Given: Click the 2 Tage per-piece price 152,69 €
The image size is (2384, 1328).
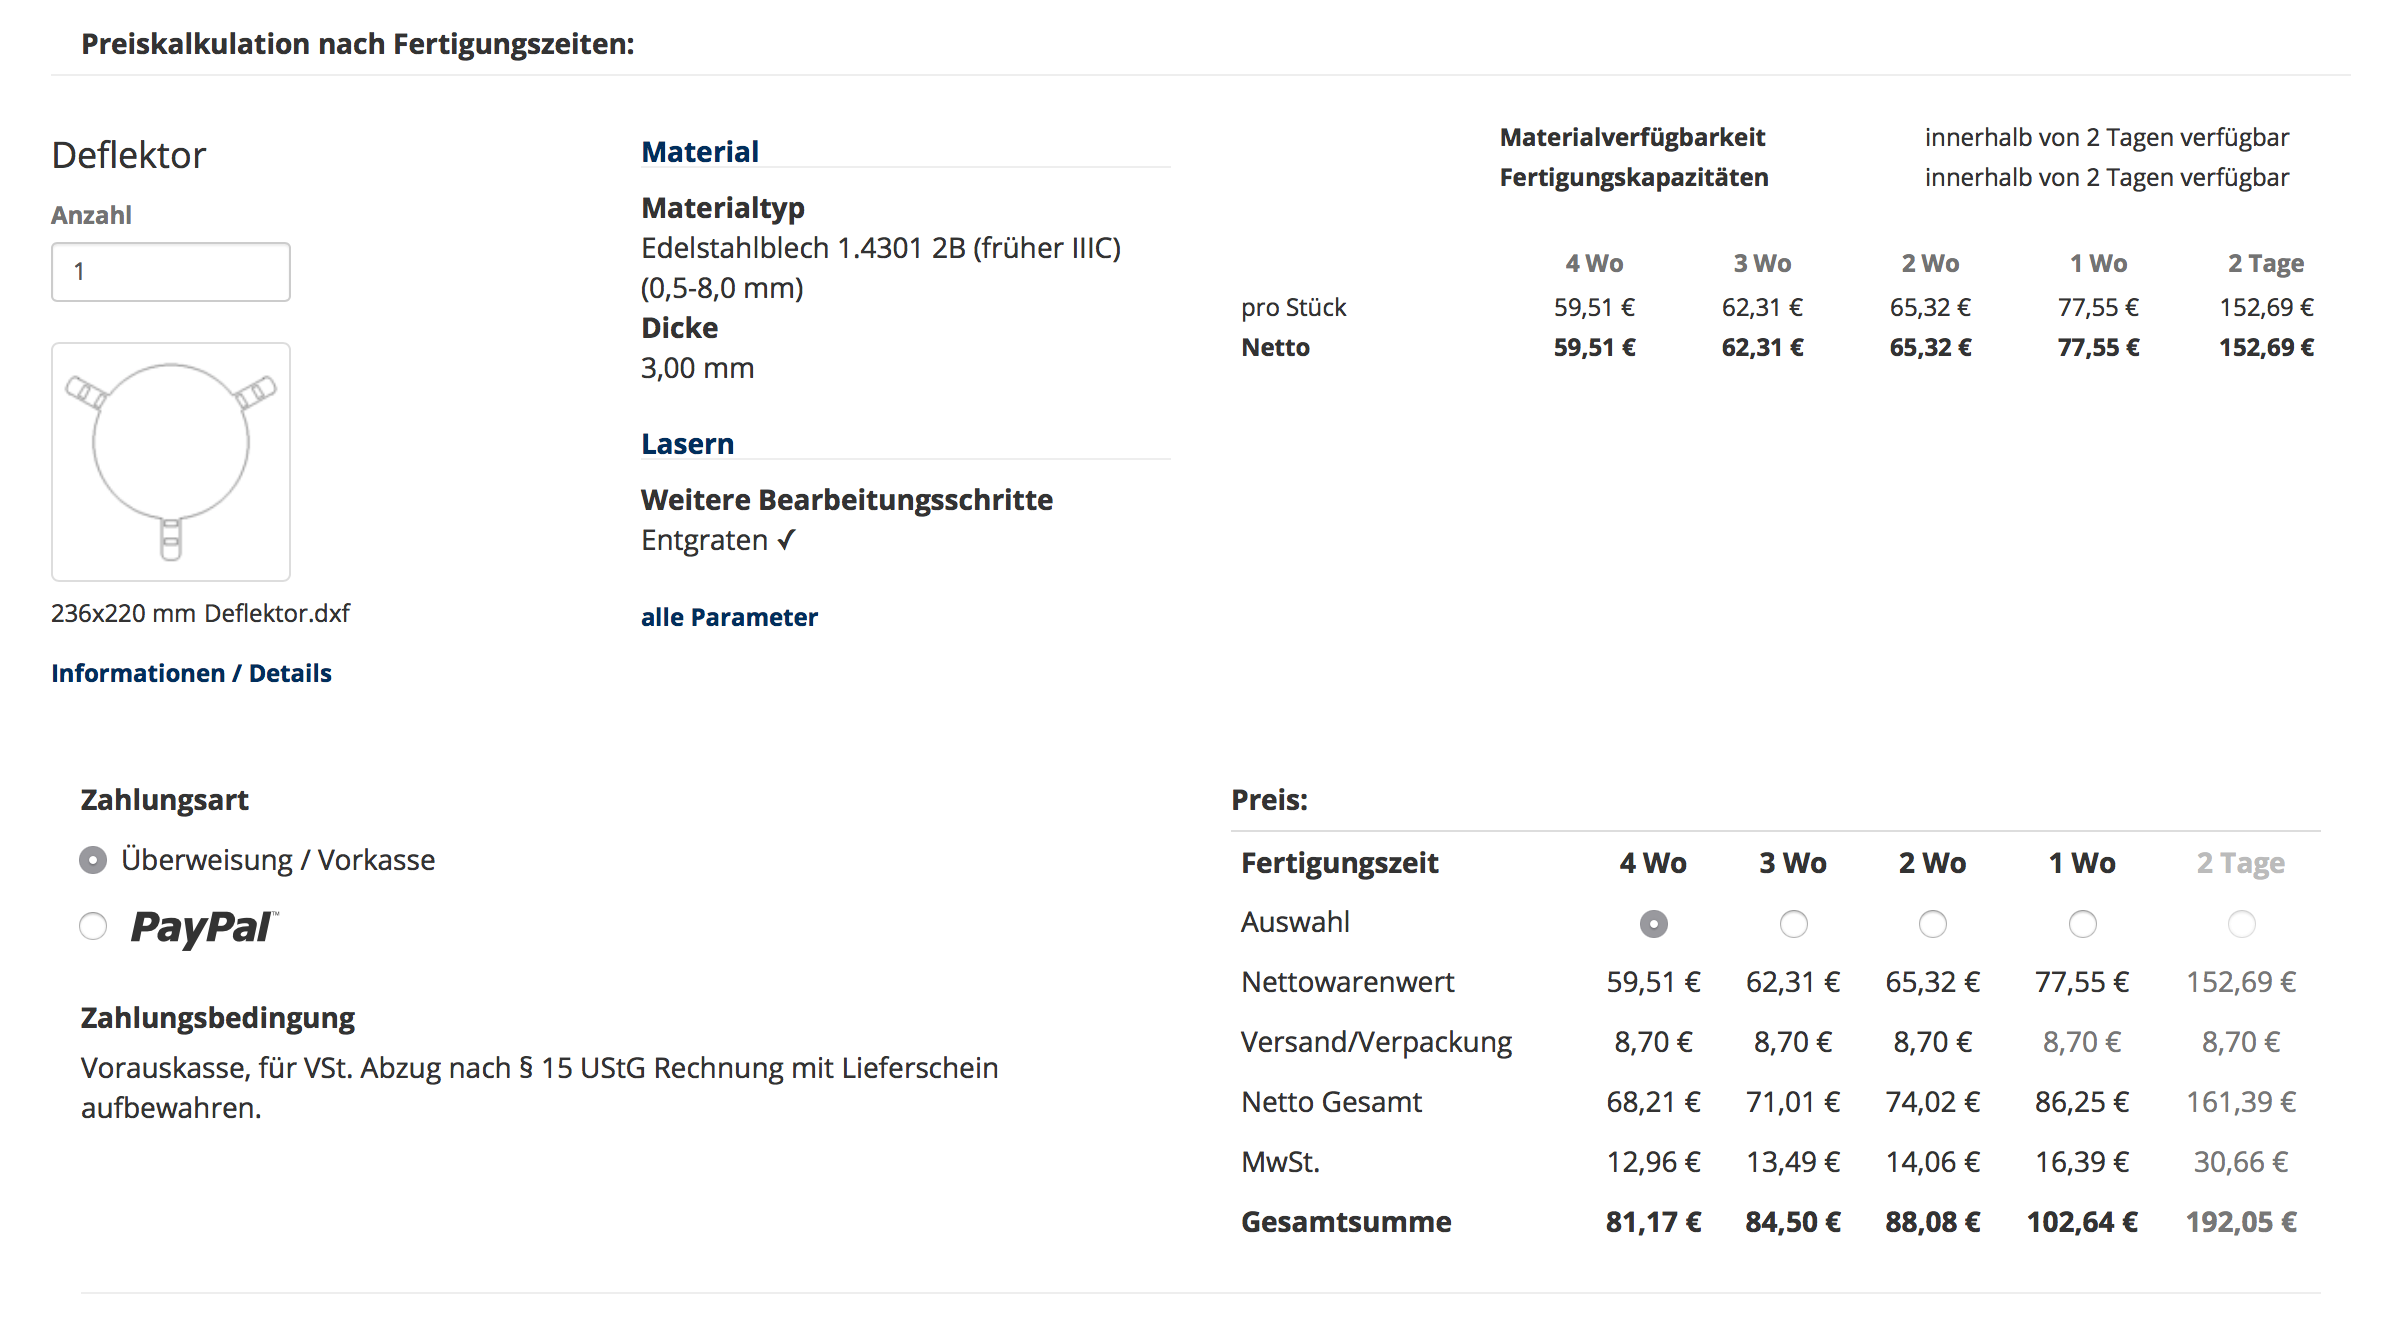Looking at the screenshot, I should point(2266,307).
